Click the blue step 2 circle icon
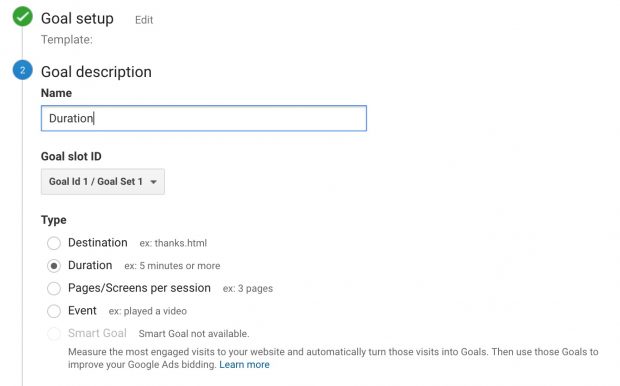 pyautogui.click(x=23, y=70)
